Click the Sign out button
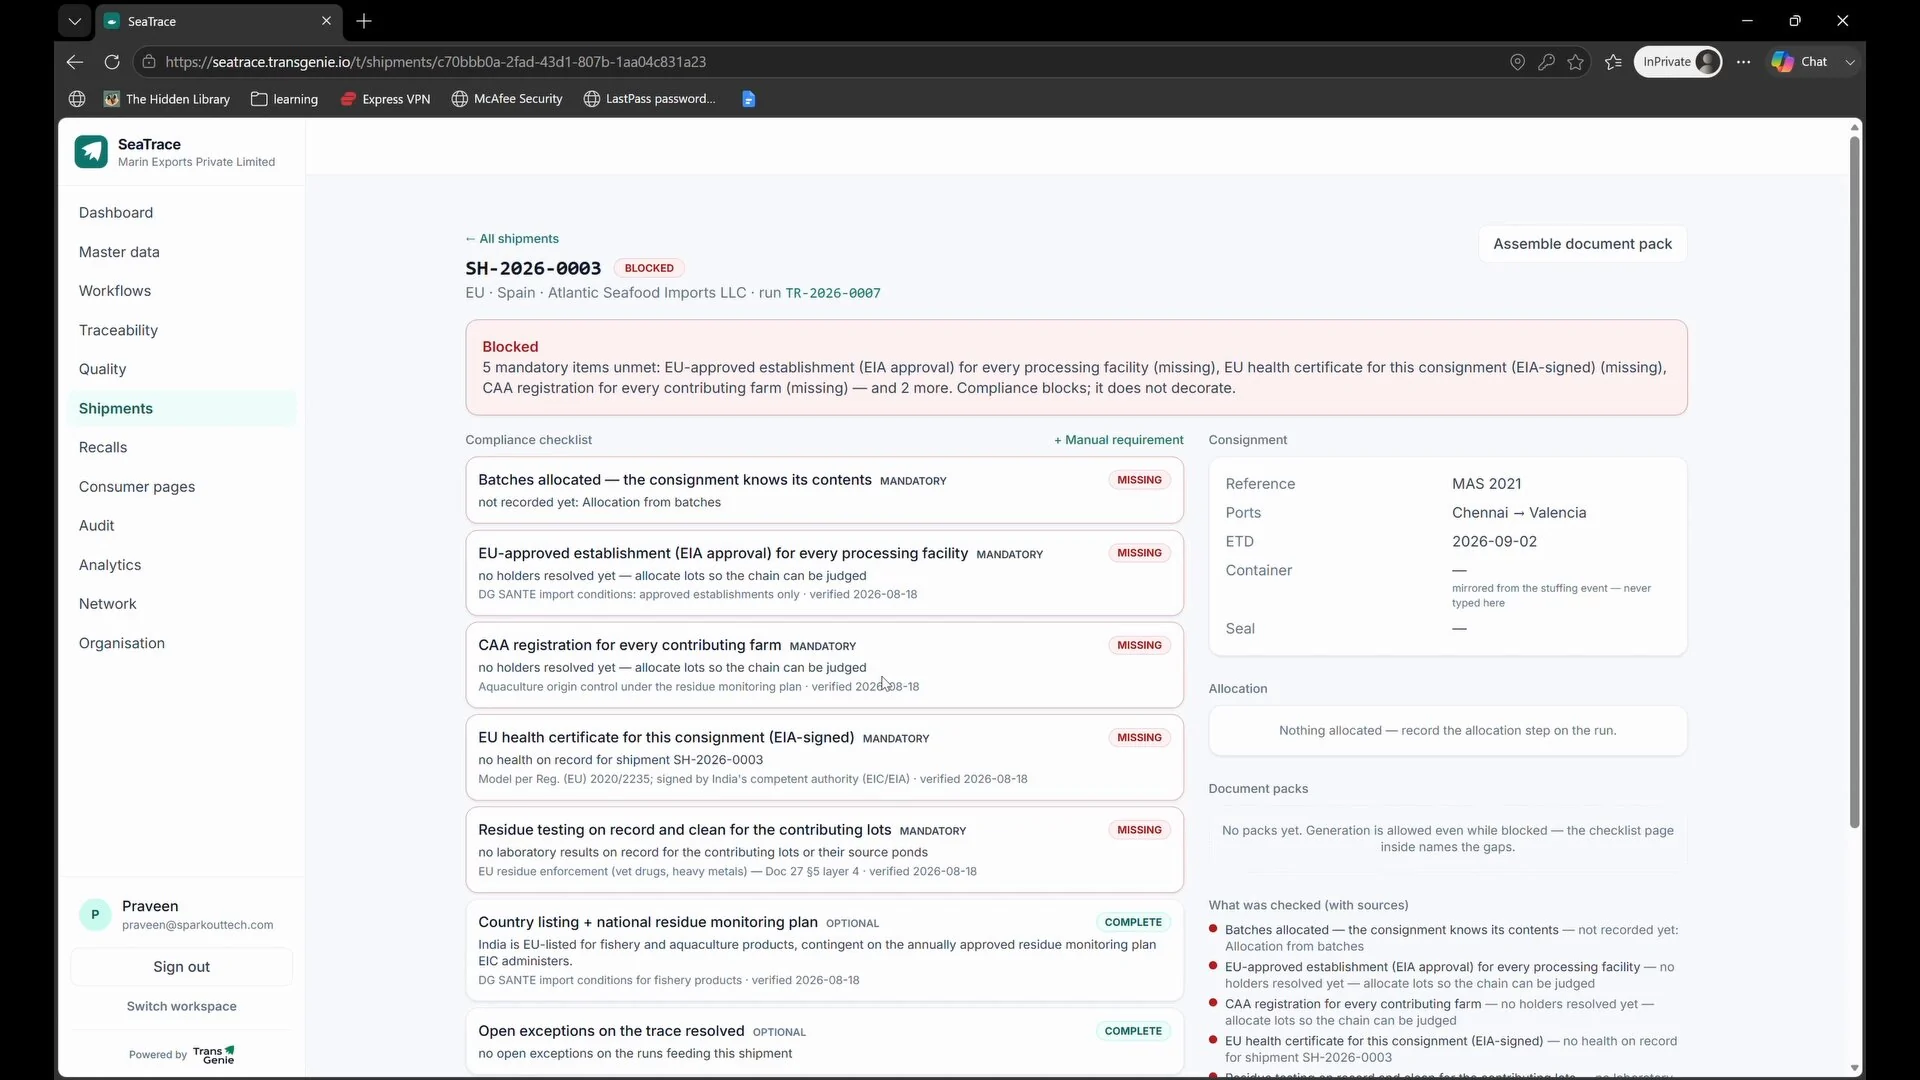Viewport: 1920px width, 1080px height. point(181,967)
